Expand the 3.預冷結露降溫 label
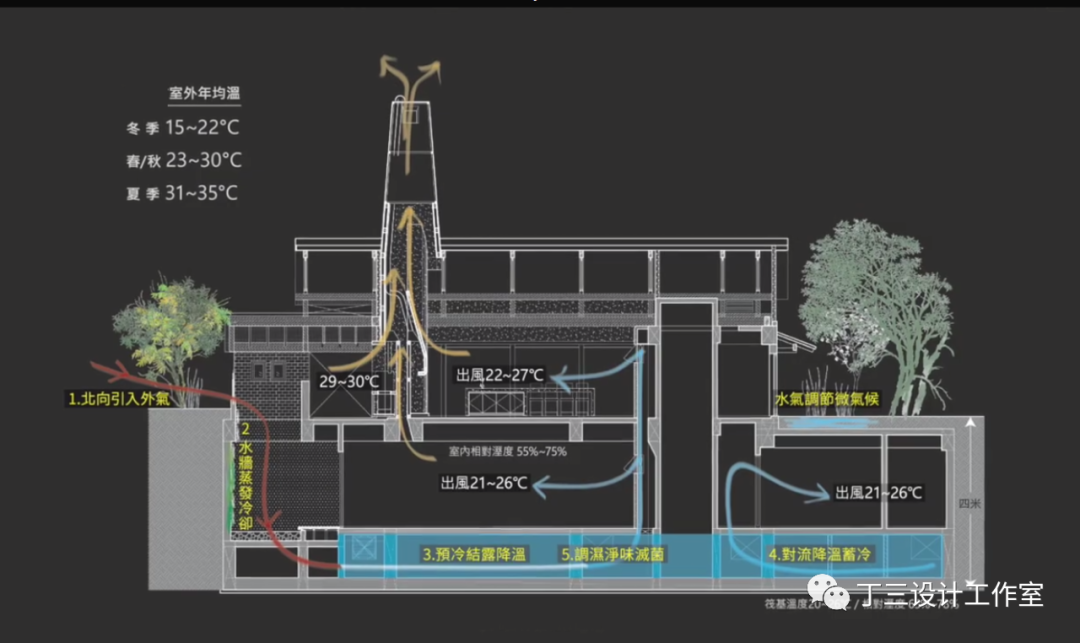This screenshot has width=1080, height=643. point(473,552)
